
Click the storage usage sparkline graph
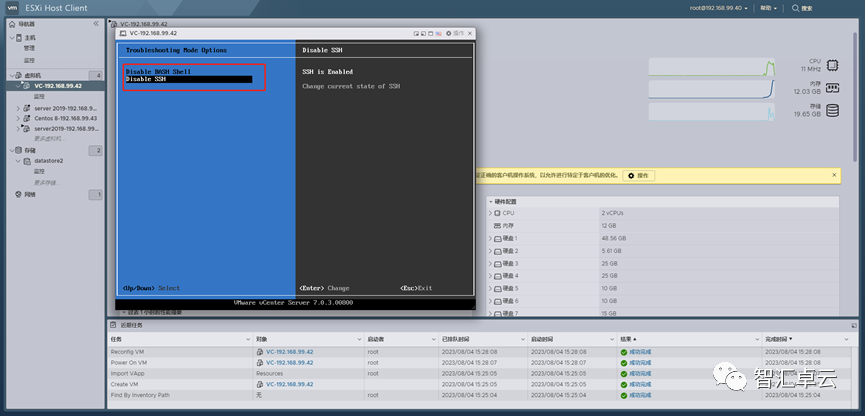pyautogui.click(x=712, y=111)
